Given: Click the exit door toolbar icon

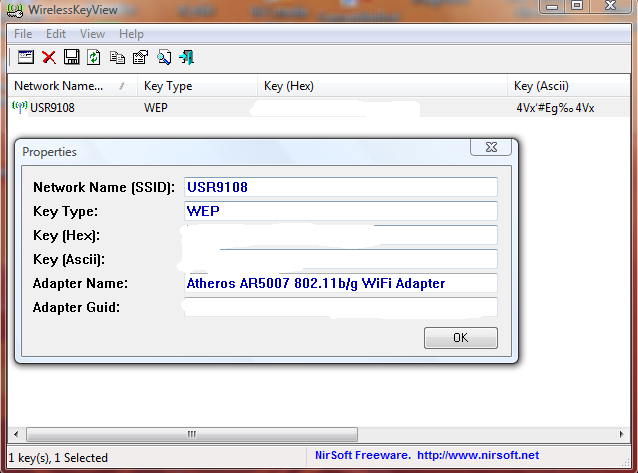Looking at the screenshot, I should click(187, 57).
